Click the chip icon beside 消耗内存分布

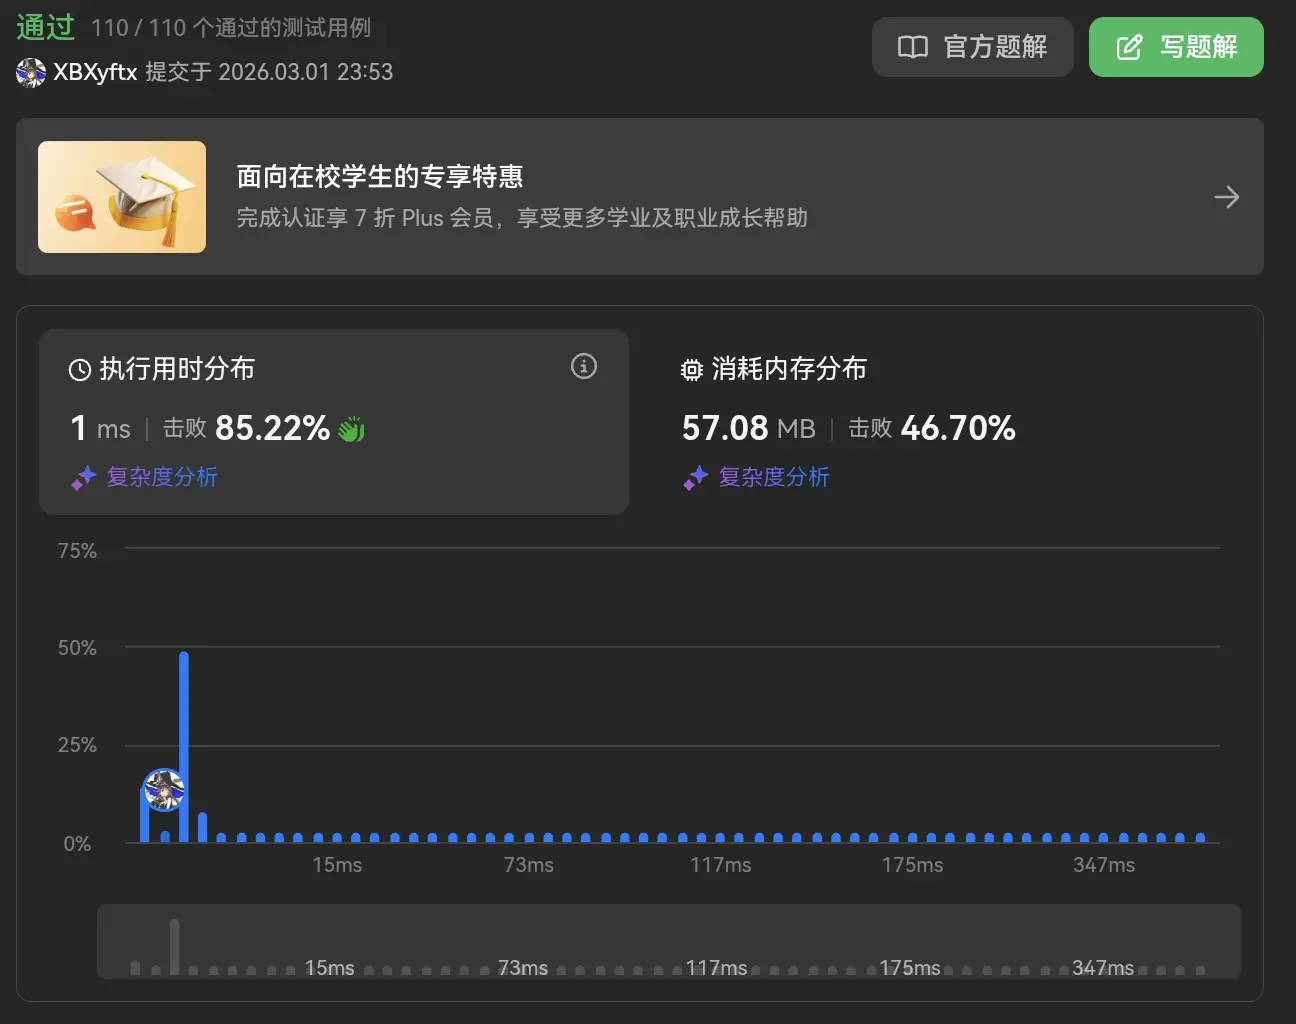(x=691, y=370)
